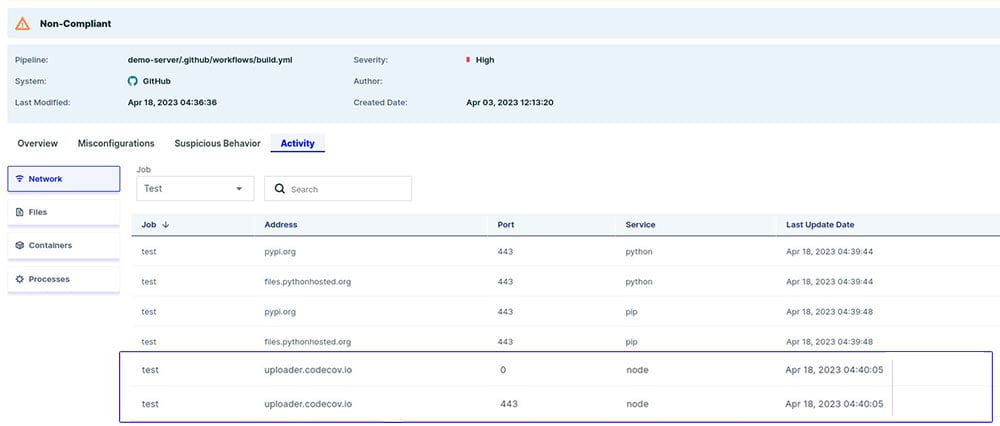Click node service in last row

click(x=637, y=404)
